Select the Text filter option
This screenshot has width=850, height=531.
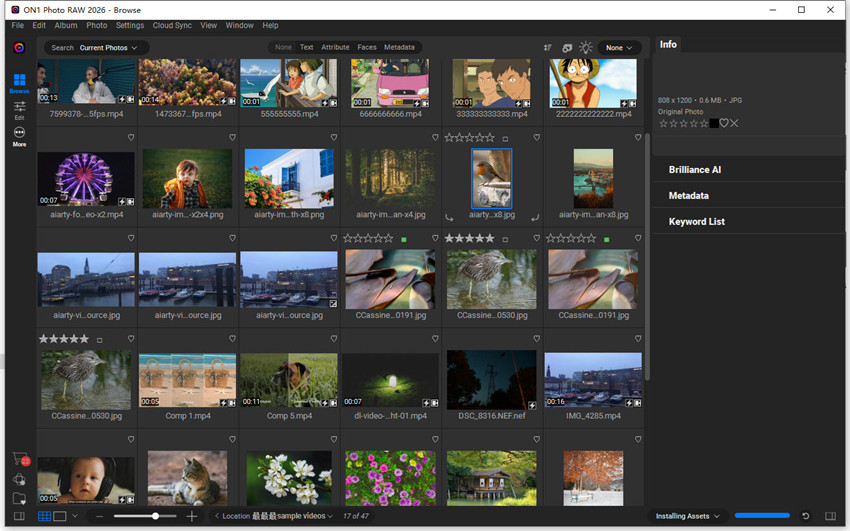click(306, 47)
